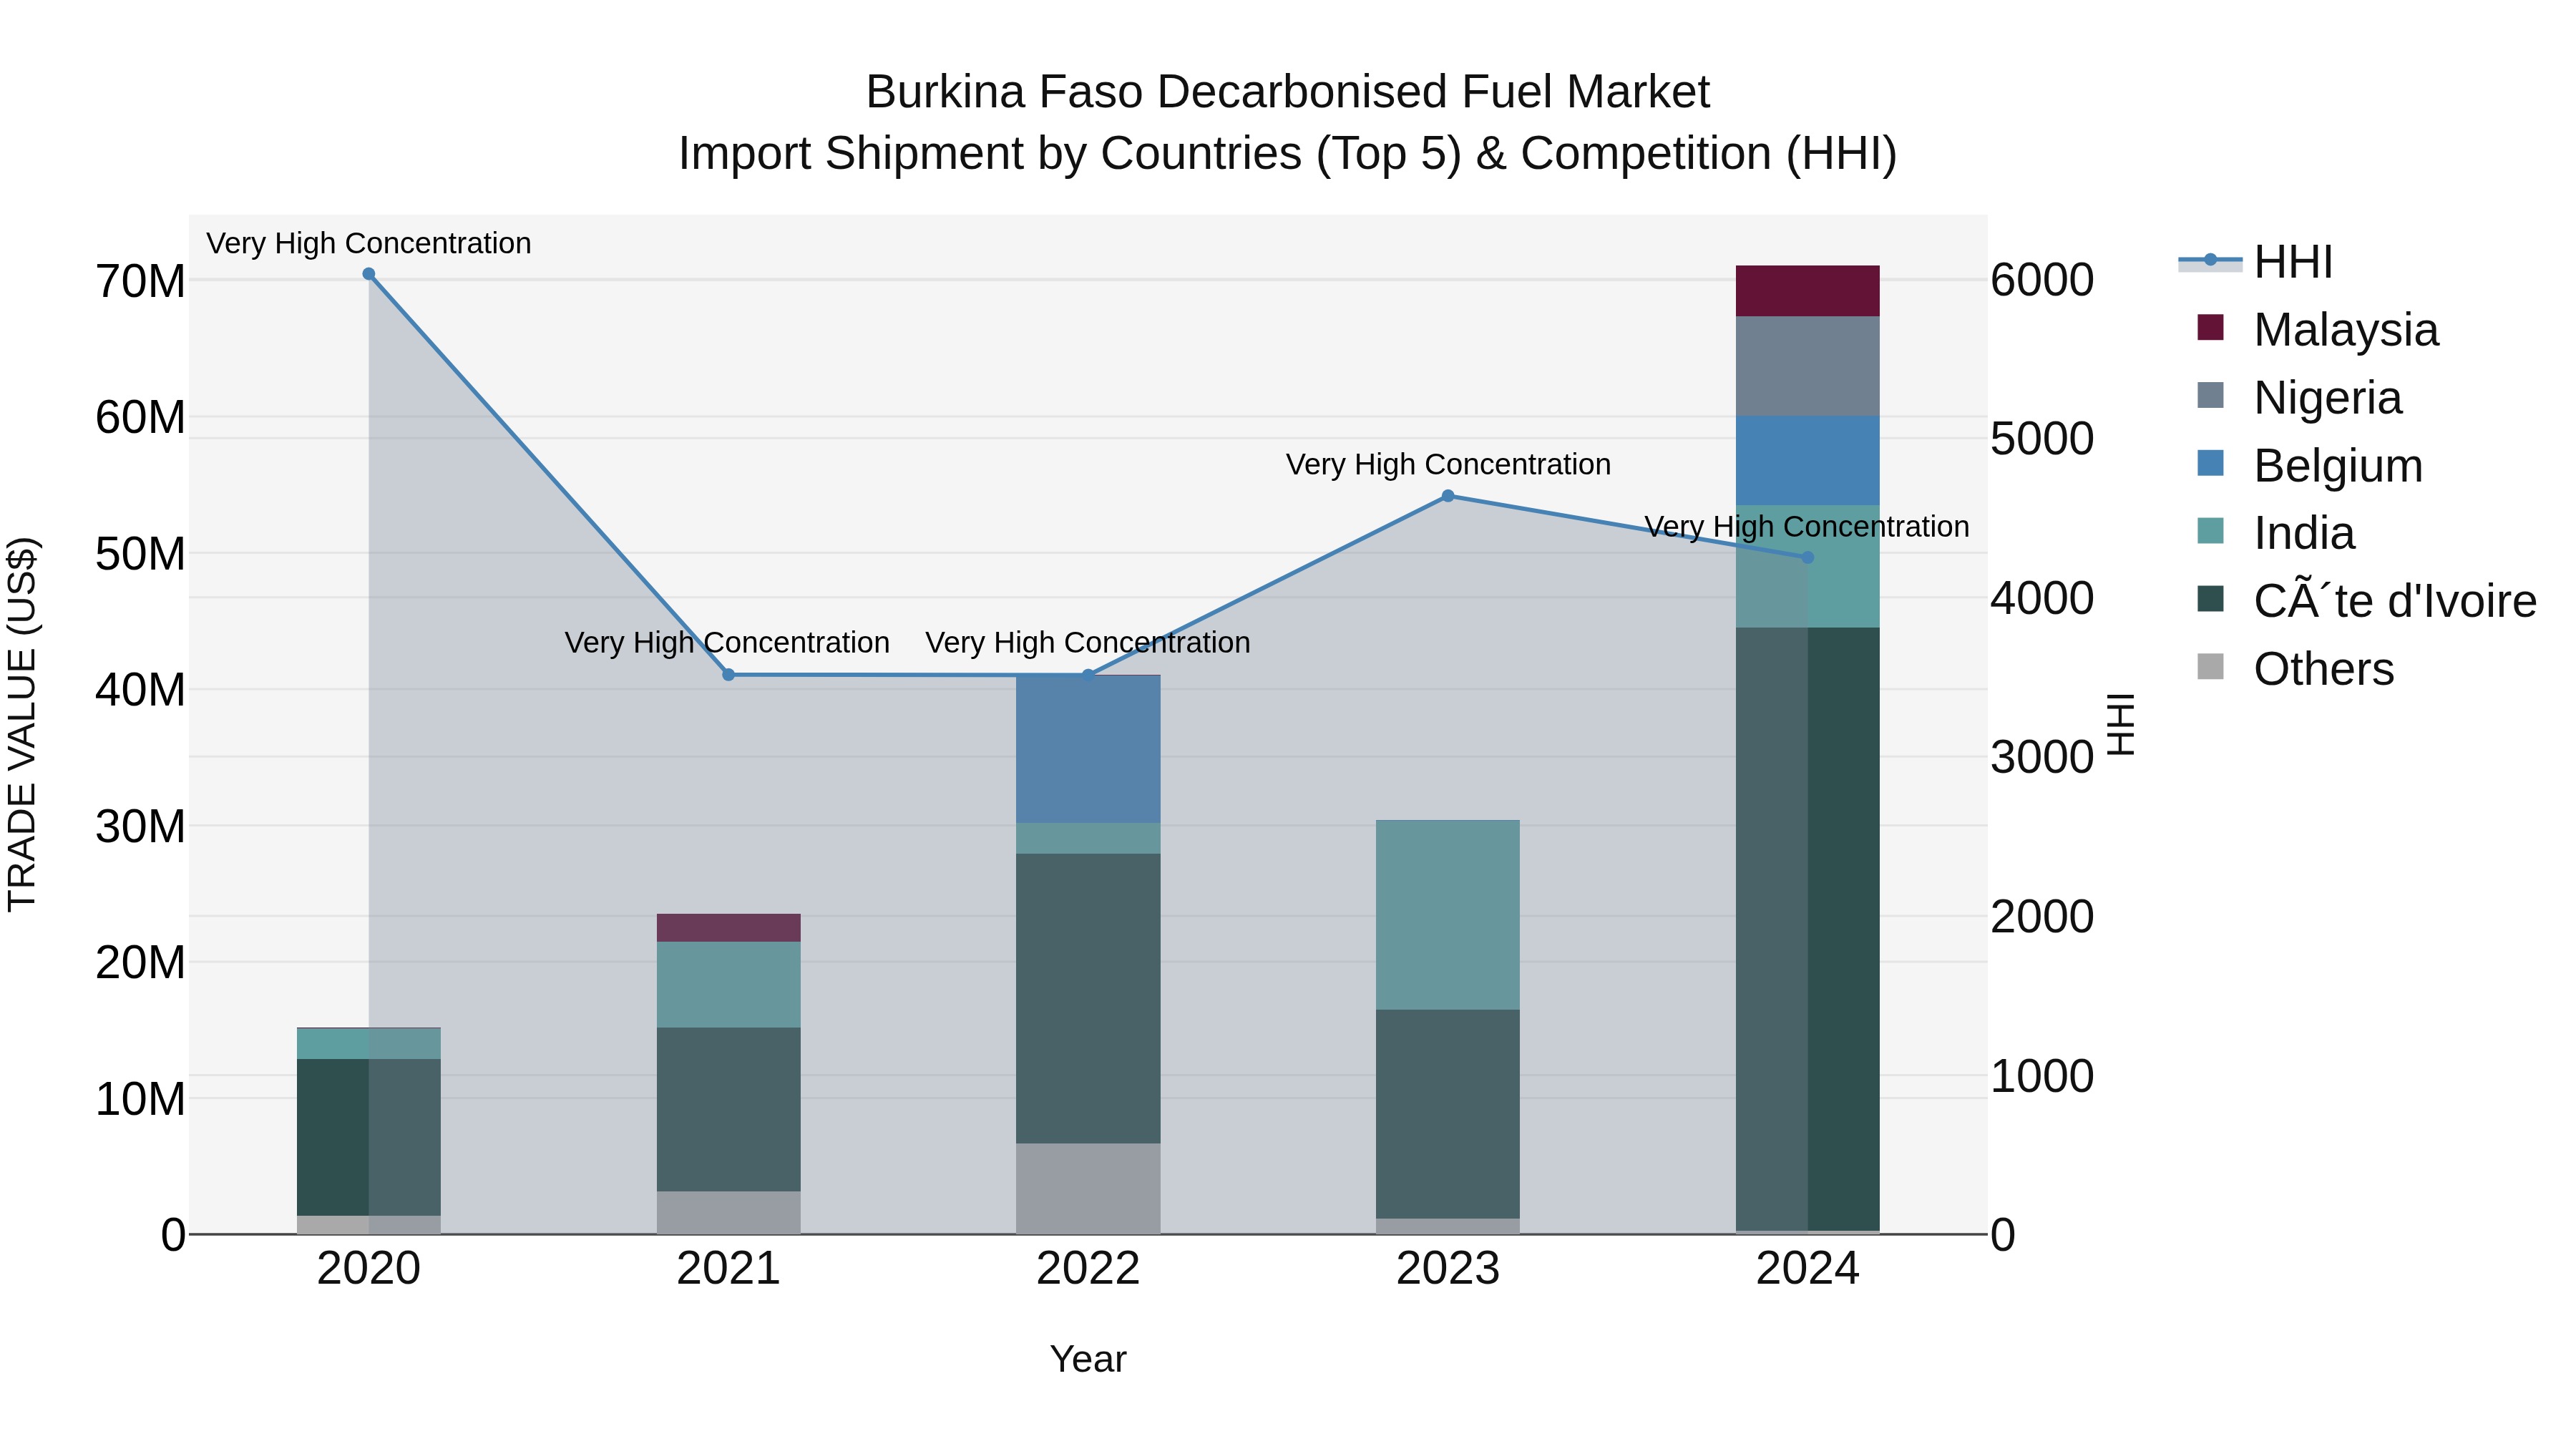The height and width of the screenshot is (1449, 2576).
Task: Click the Belgium segment of the 2022 bar
Action: [x=1088, y=749]
